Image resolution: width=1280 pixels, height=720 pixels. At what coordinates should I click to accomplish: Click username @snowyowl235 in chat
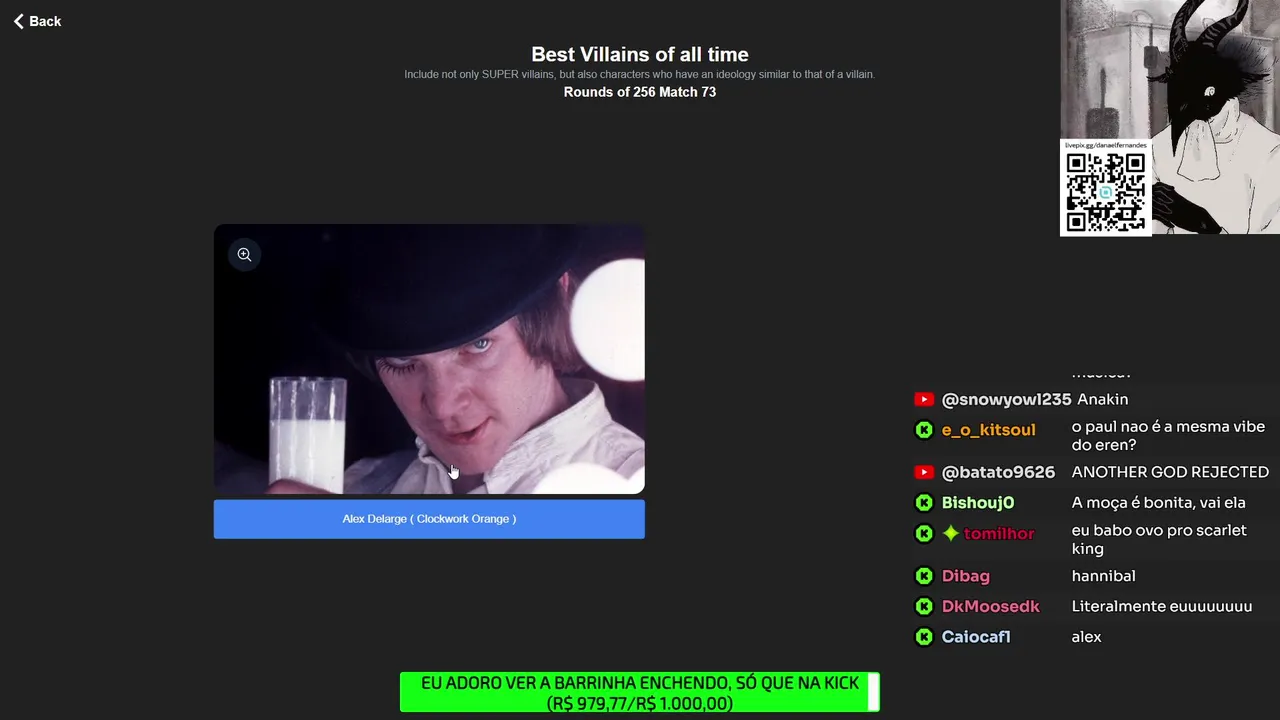coord(1006,399)
